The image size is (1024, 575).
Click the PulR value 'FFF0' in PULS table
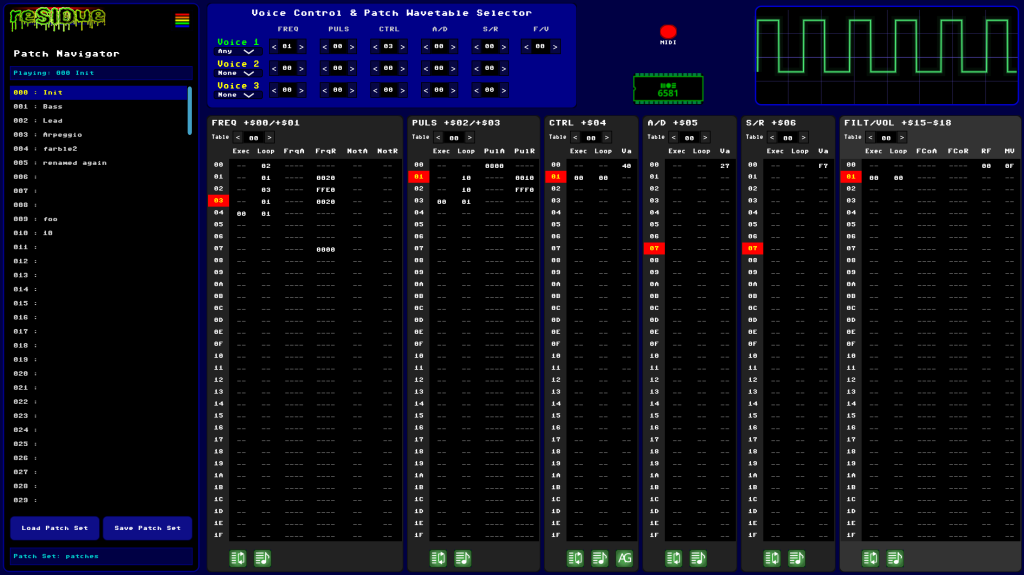click(x=524, y=189)
